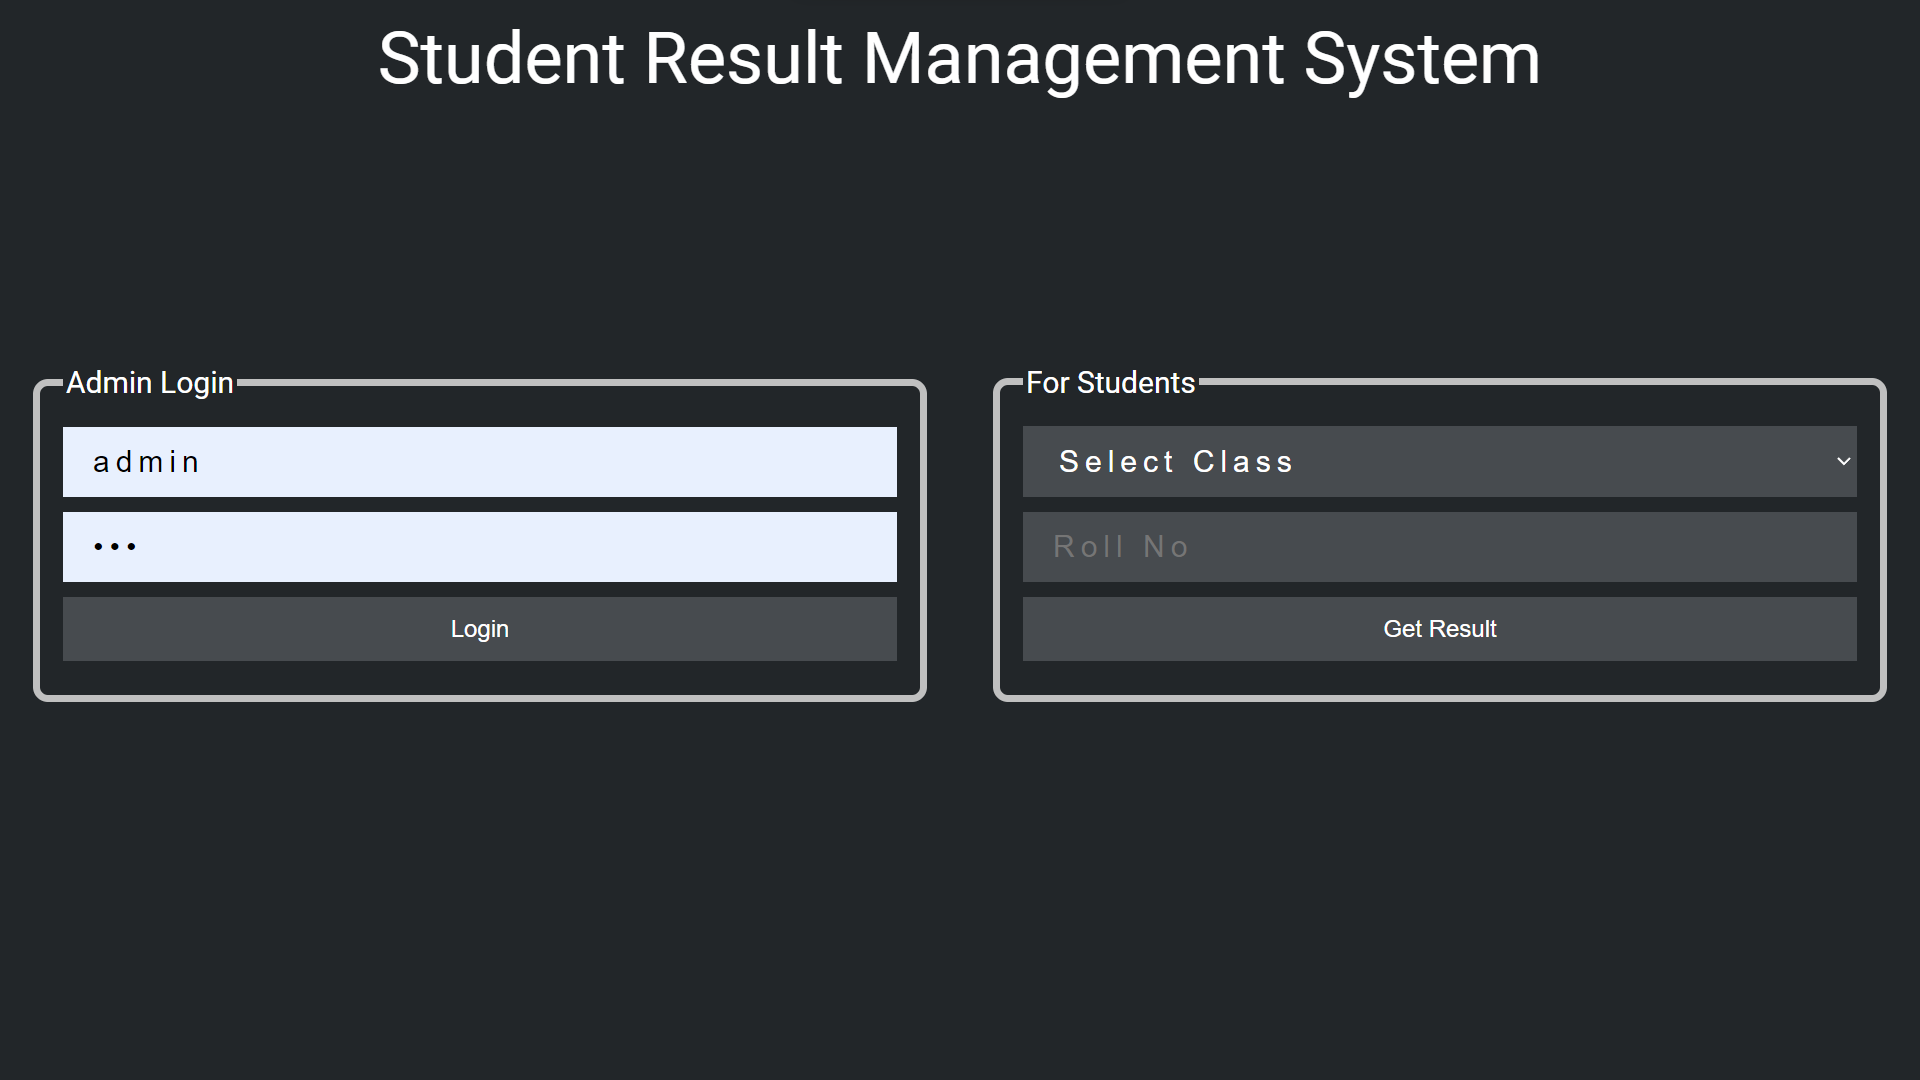Submit admin credentials via Login
Viewport: 1920px width, 1080px height.
(479, 629)
